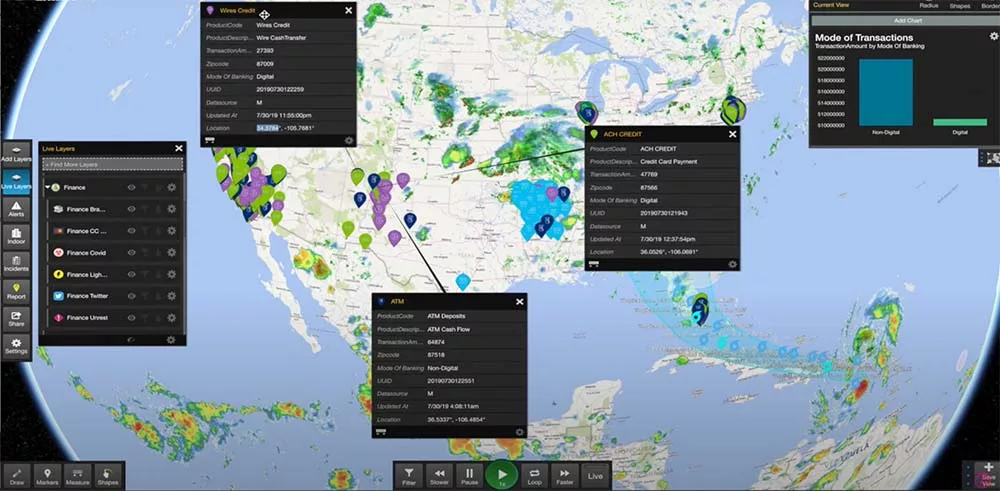Click the Digital green chart bar
This screenshot has width=1000, height=491.
(x=959, y=122)
